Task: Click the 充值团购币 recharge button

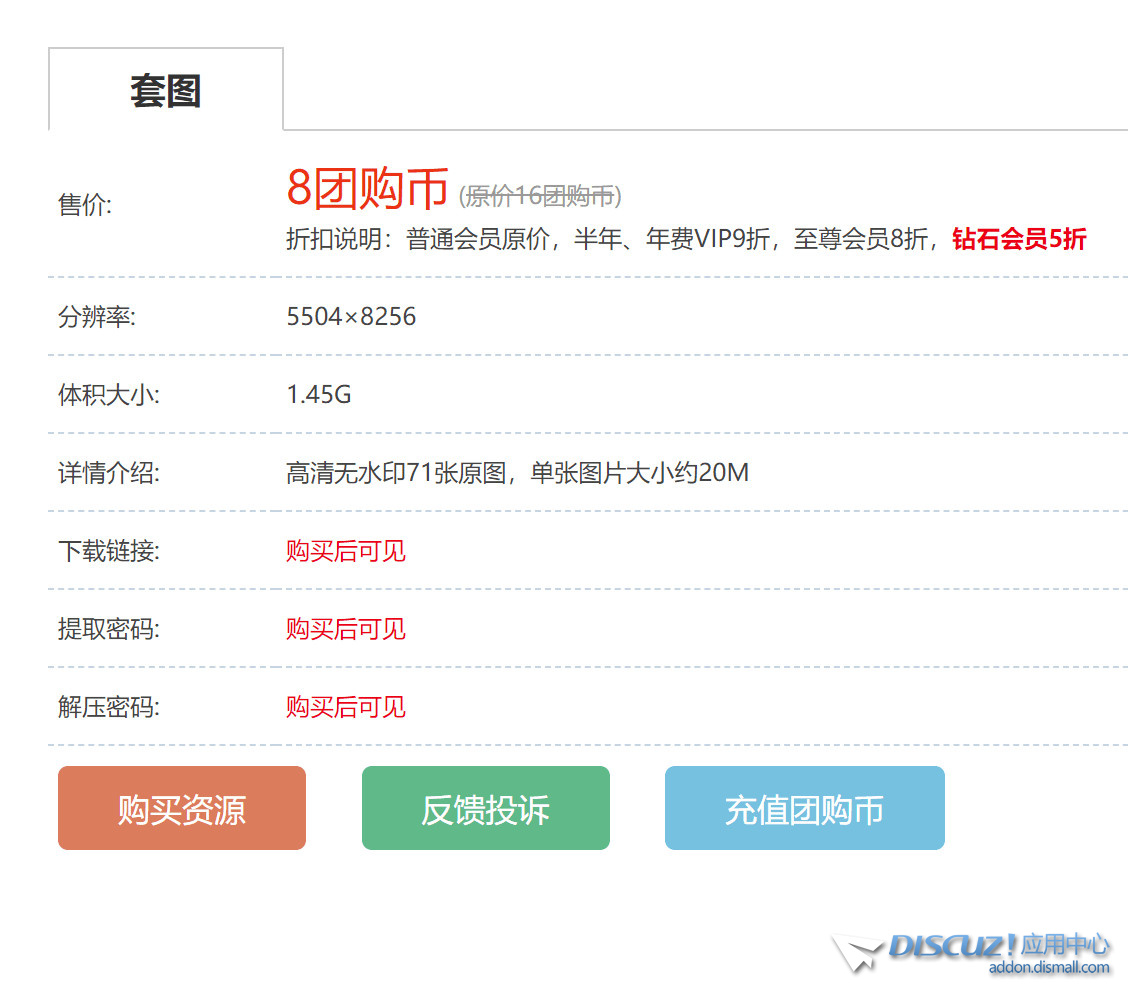Action: click(804, 808)
